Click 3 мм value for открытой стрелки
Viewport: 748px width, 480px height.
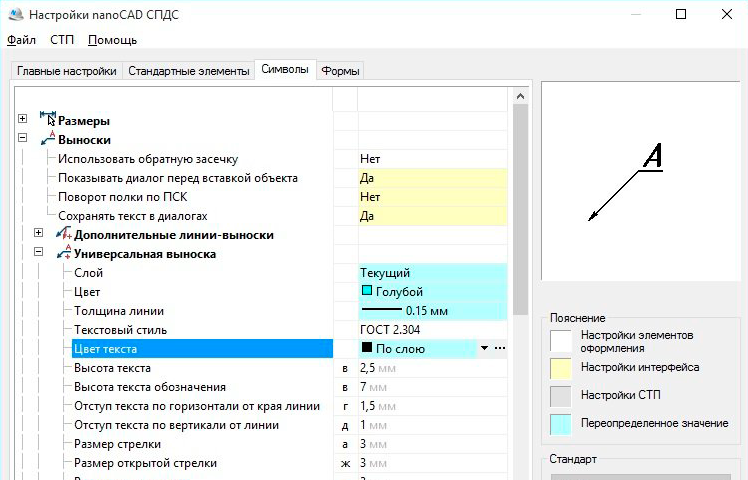(433, 463)
